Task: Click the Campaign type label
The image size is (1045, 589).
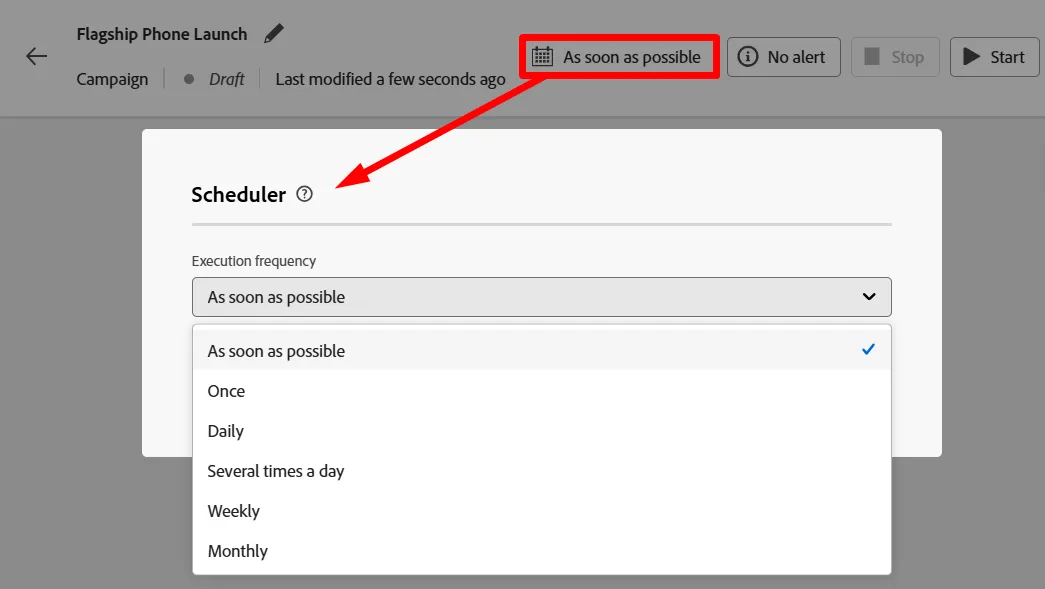Action: tap(112, 79)
